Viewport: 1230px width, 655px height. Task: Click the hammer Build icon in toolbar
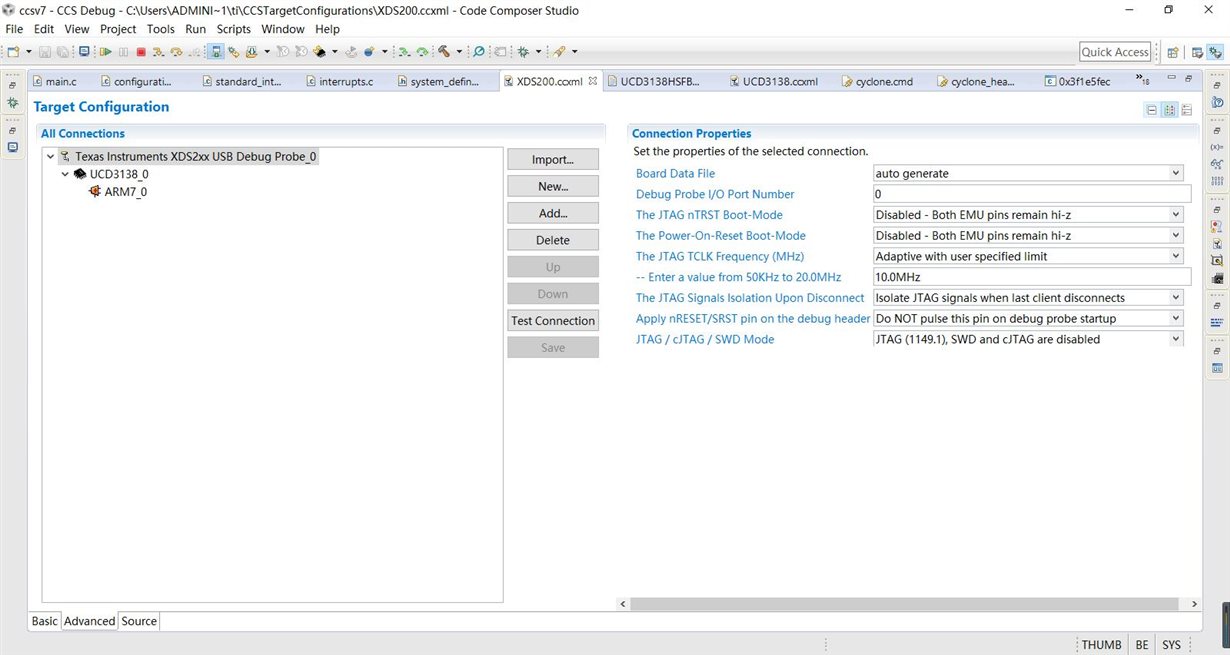pyautogui.click(x=443, y=51)
